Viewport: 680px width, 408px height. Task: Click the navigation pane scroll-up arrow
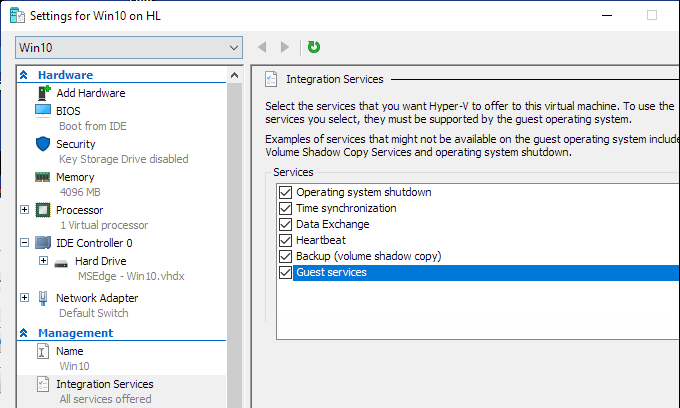coord(235,75)
